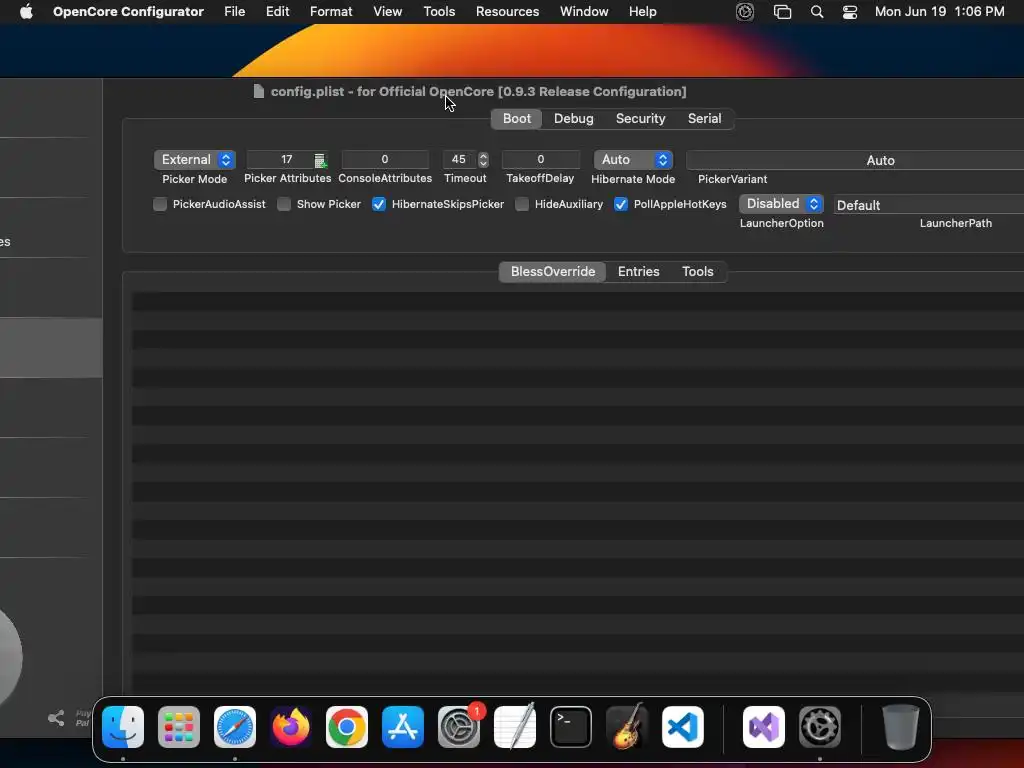Launch Visual Studio Code from dock
The height and width of the screenshot is (768, 1024).
[683, 727]
